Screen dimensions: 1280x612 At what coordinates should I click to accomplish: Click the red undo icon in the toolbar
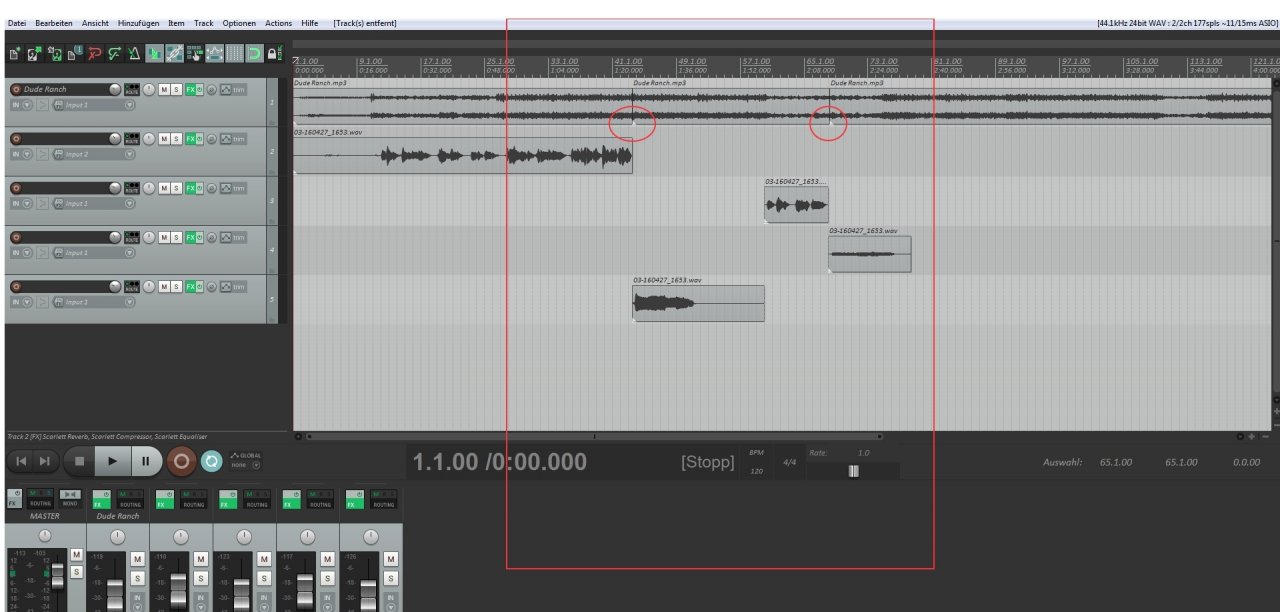click(x=95, y=53)
